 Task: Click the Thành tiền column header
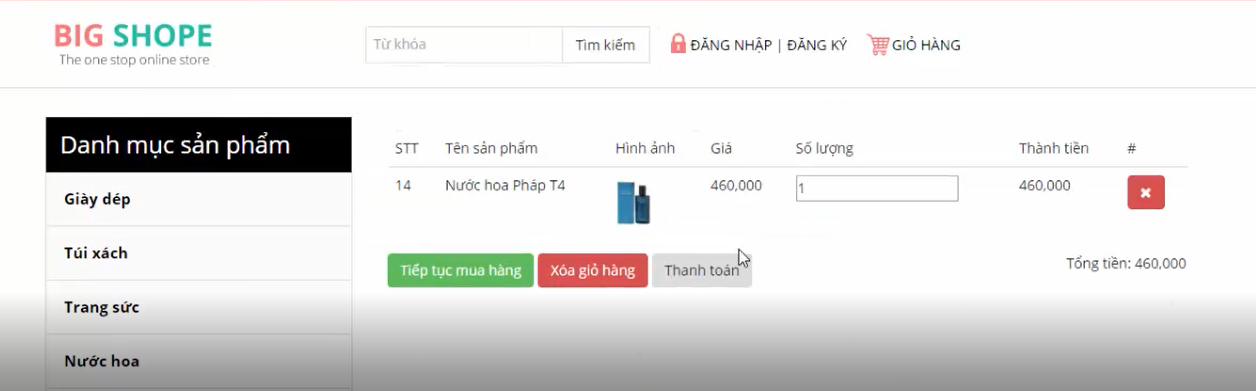(x=1054, y=148)
